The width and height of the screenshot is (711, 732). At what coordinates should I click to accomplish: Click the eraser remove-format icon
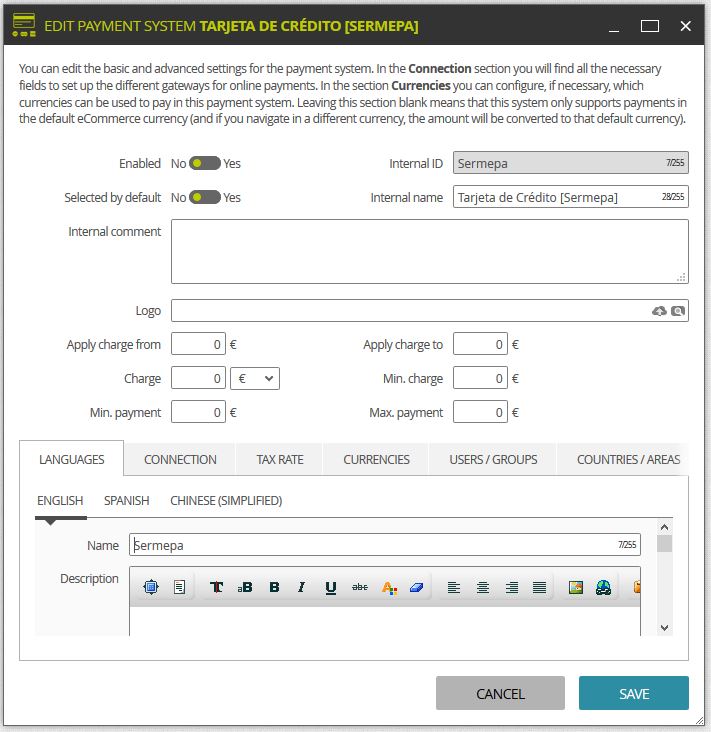coord(416,587)
